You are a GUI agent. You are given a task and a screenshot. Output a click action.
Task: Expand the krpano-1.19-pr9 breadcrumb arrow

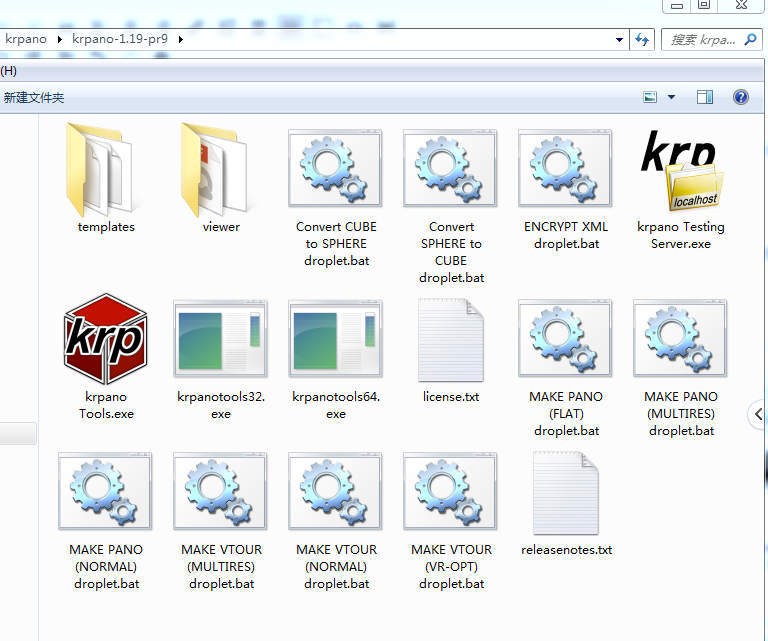181,39
